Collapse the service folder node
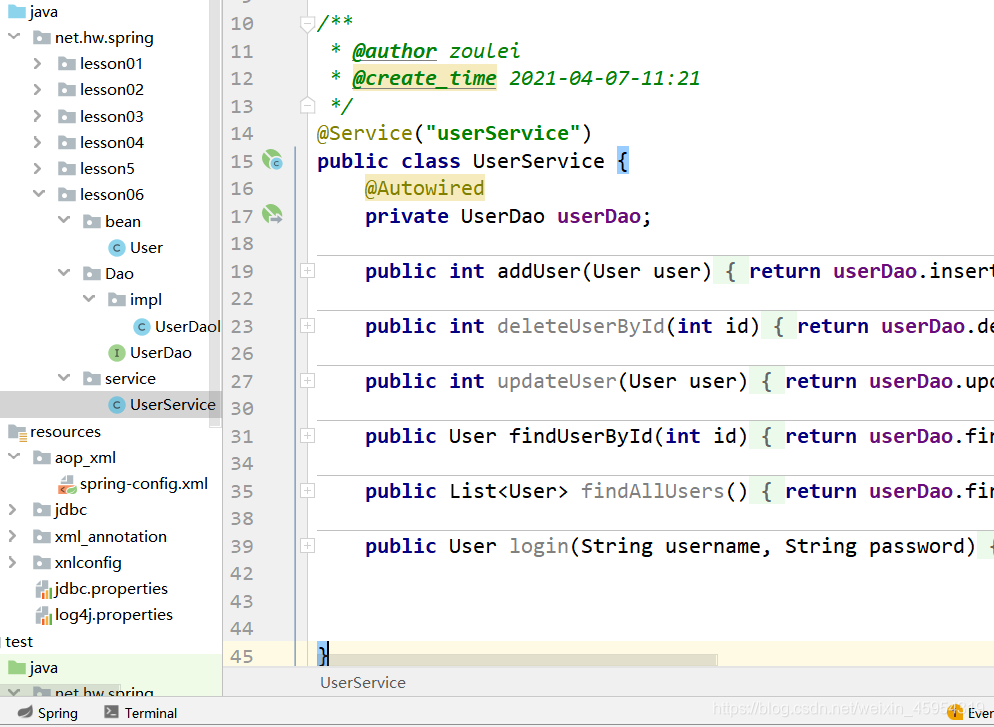The width and height of the screenshot is (994, 727). click(x=64, y=378)
